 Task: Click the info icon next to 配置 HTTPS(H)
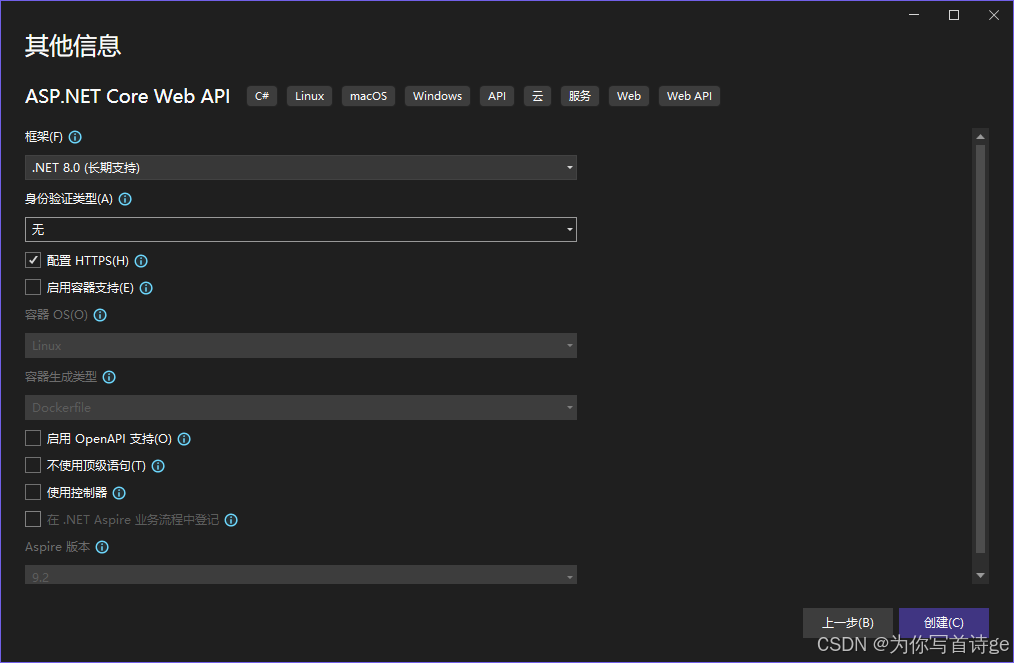(x=141, y=261)
